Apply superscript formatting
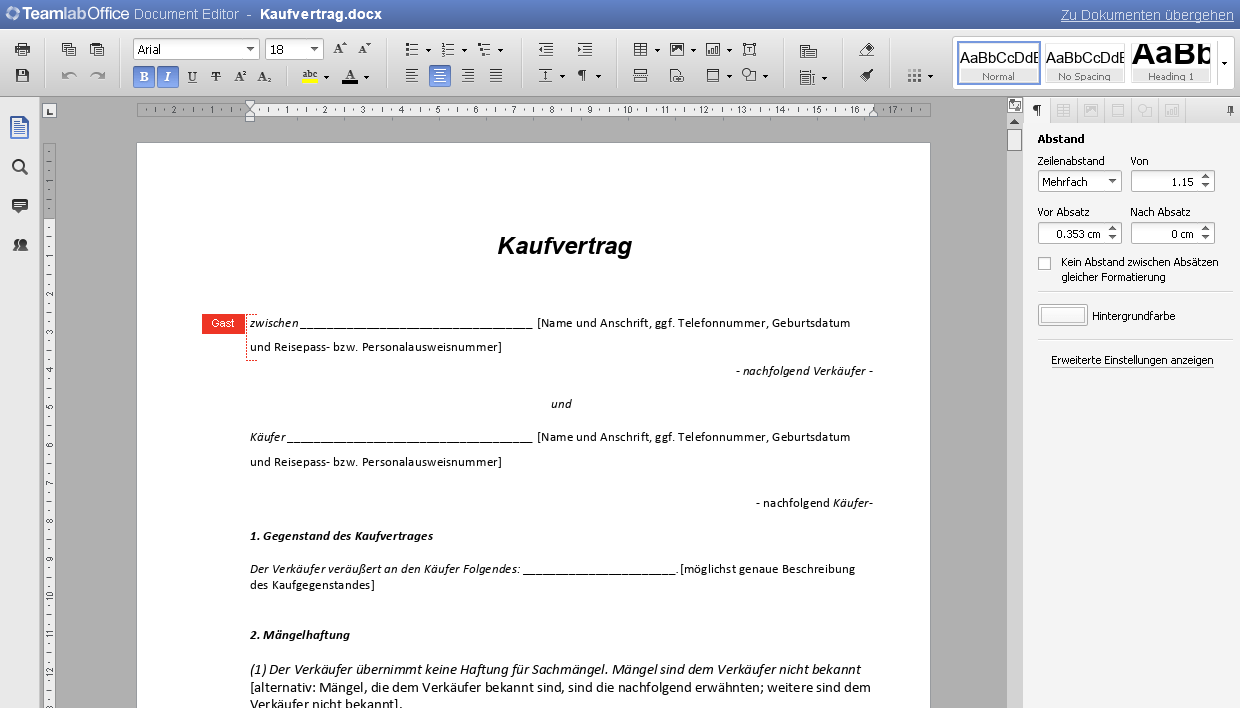 (240, 76)
